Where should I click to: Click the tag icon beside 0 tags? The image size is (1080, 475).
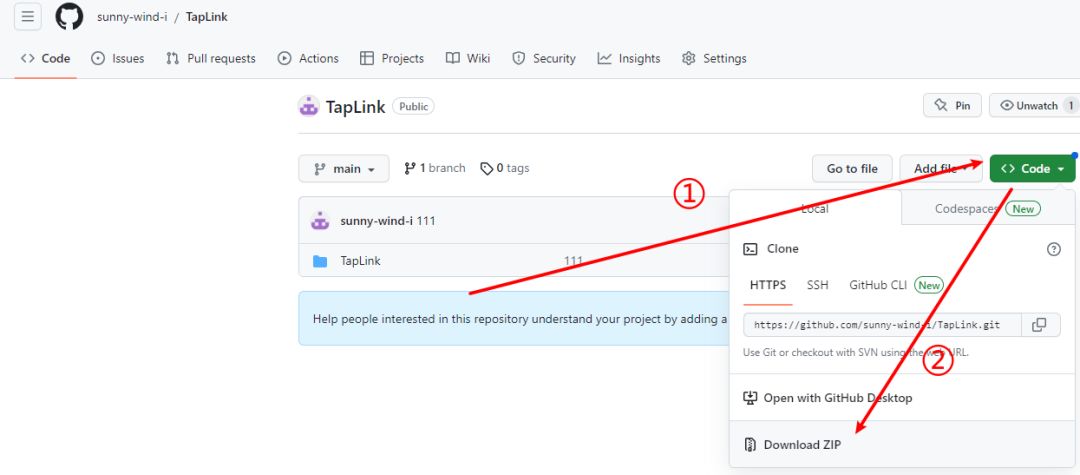coord(487,169)
